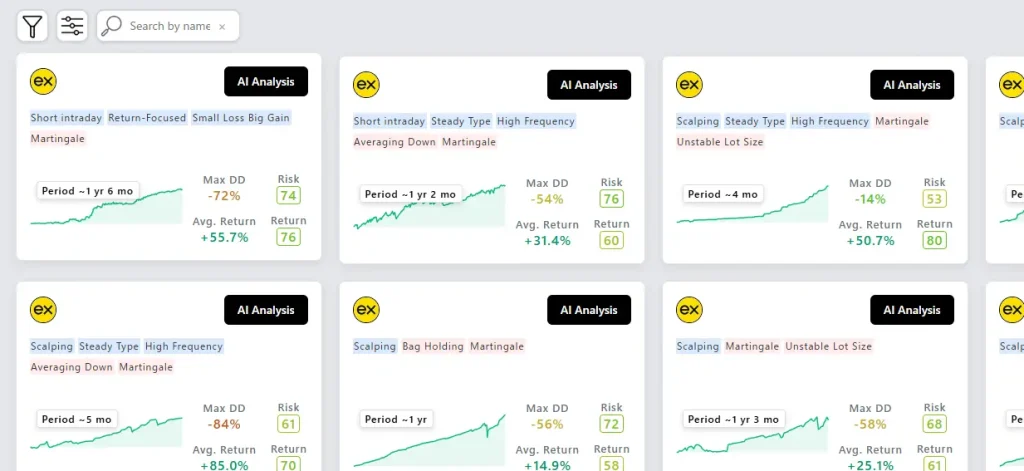Clear search with the x icon
The height and width of the screenshot is (471, 1024).
click(222, 27)
